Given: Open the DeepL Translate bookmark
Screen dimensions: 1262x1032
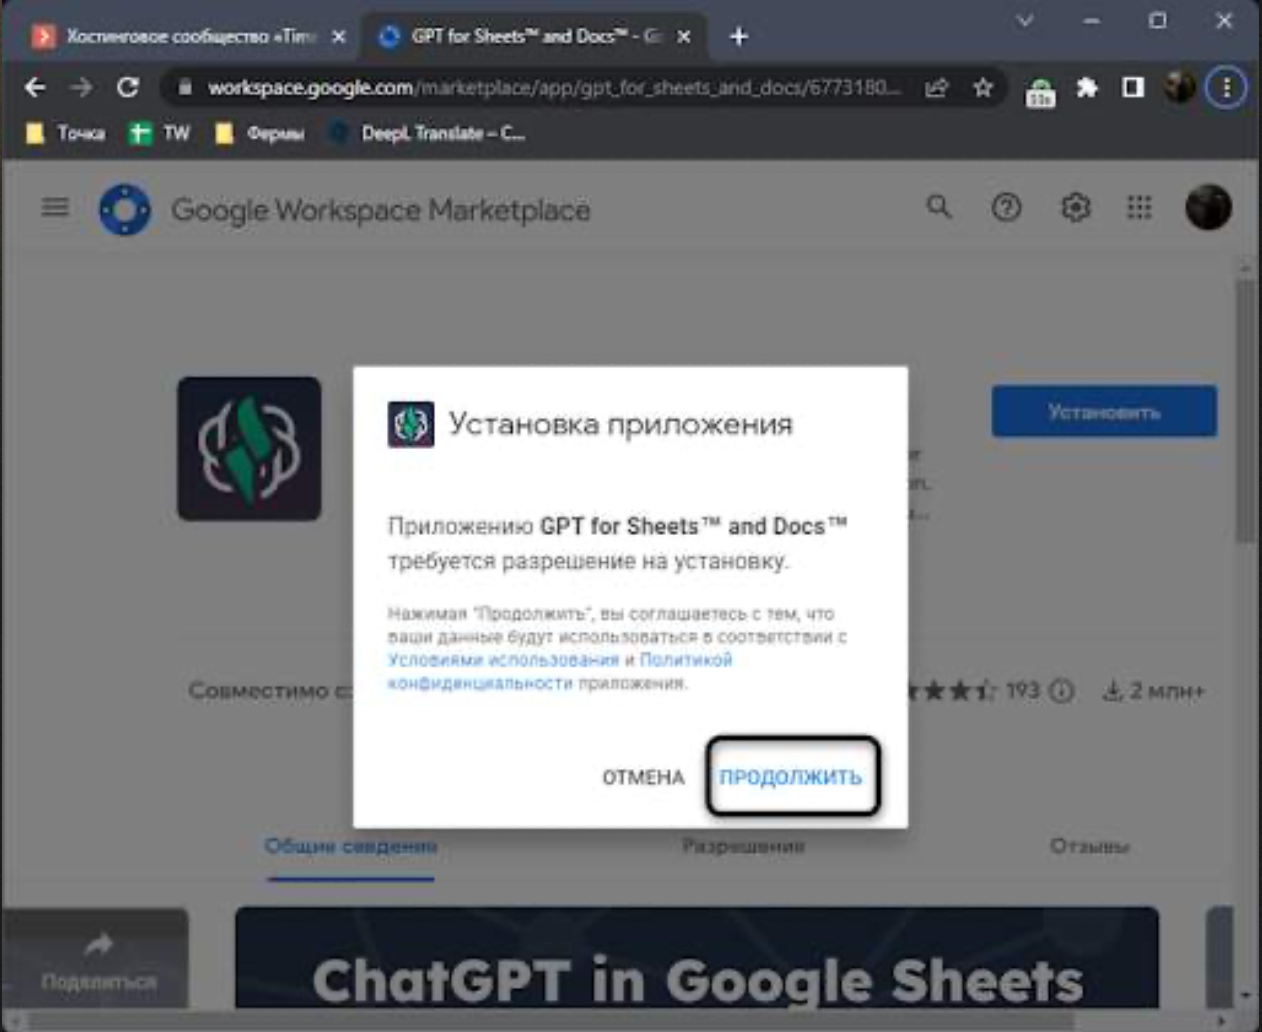Looking at the screenshot, I should [x=427, y=133].
